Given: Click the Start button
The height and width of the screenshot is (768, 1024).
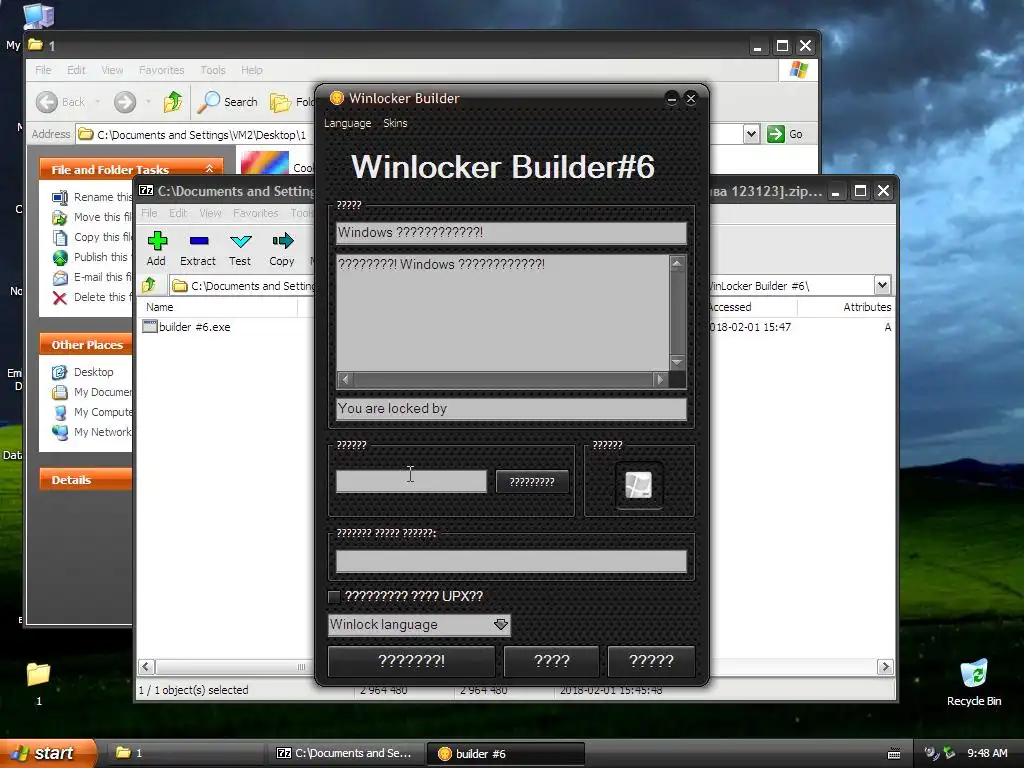Looking at the screenshot, I should pyautogui.click(x=46, y=753).
